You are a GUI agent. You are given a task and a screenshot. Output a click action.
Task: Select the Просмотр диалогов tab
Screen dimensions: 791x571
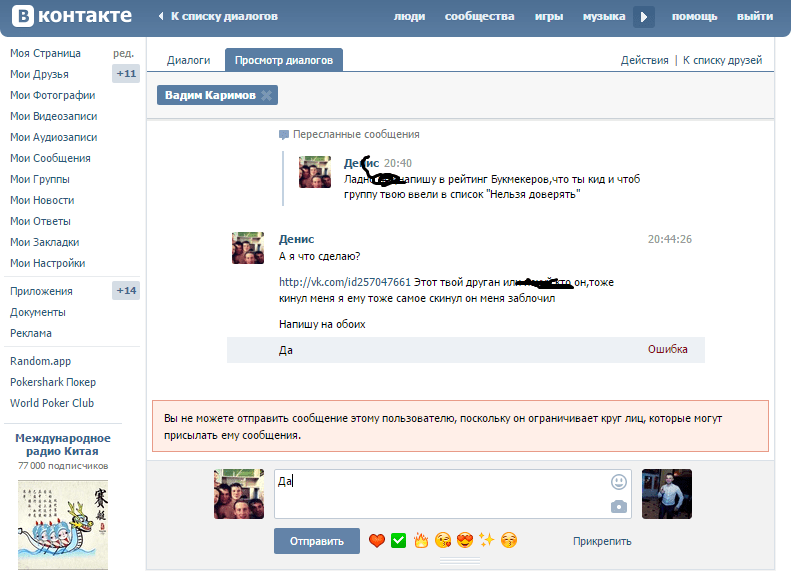(284, 60)
